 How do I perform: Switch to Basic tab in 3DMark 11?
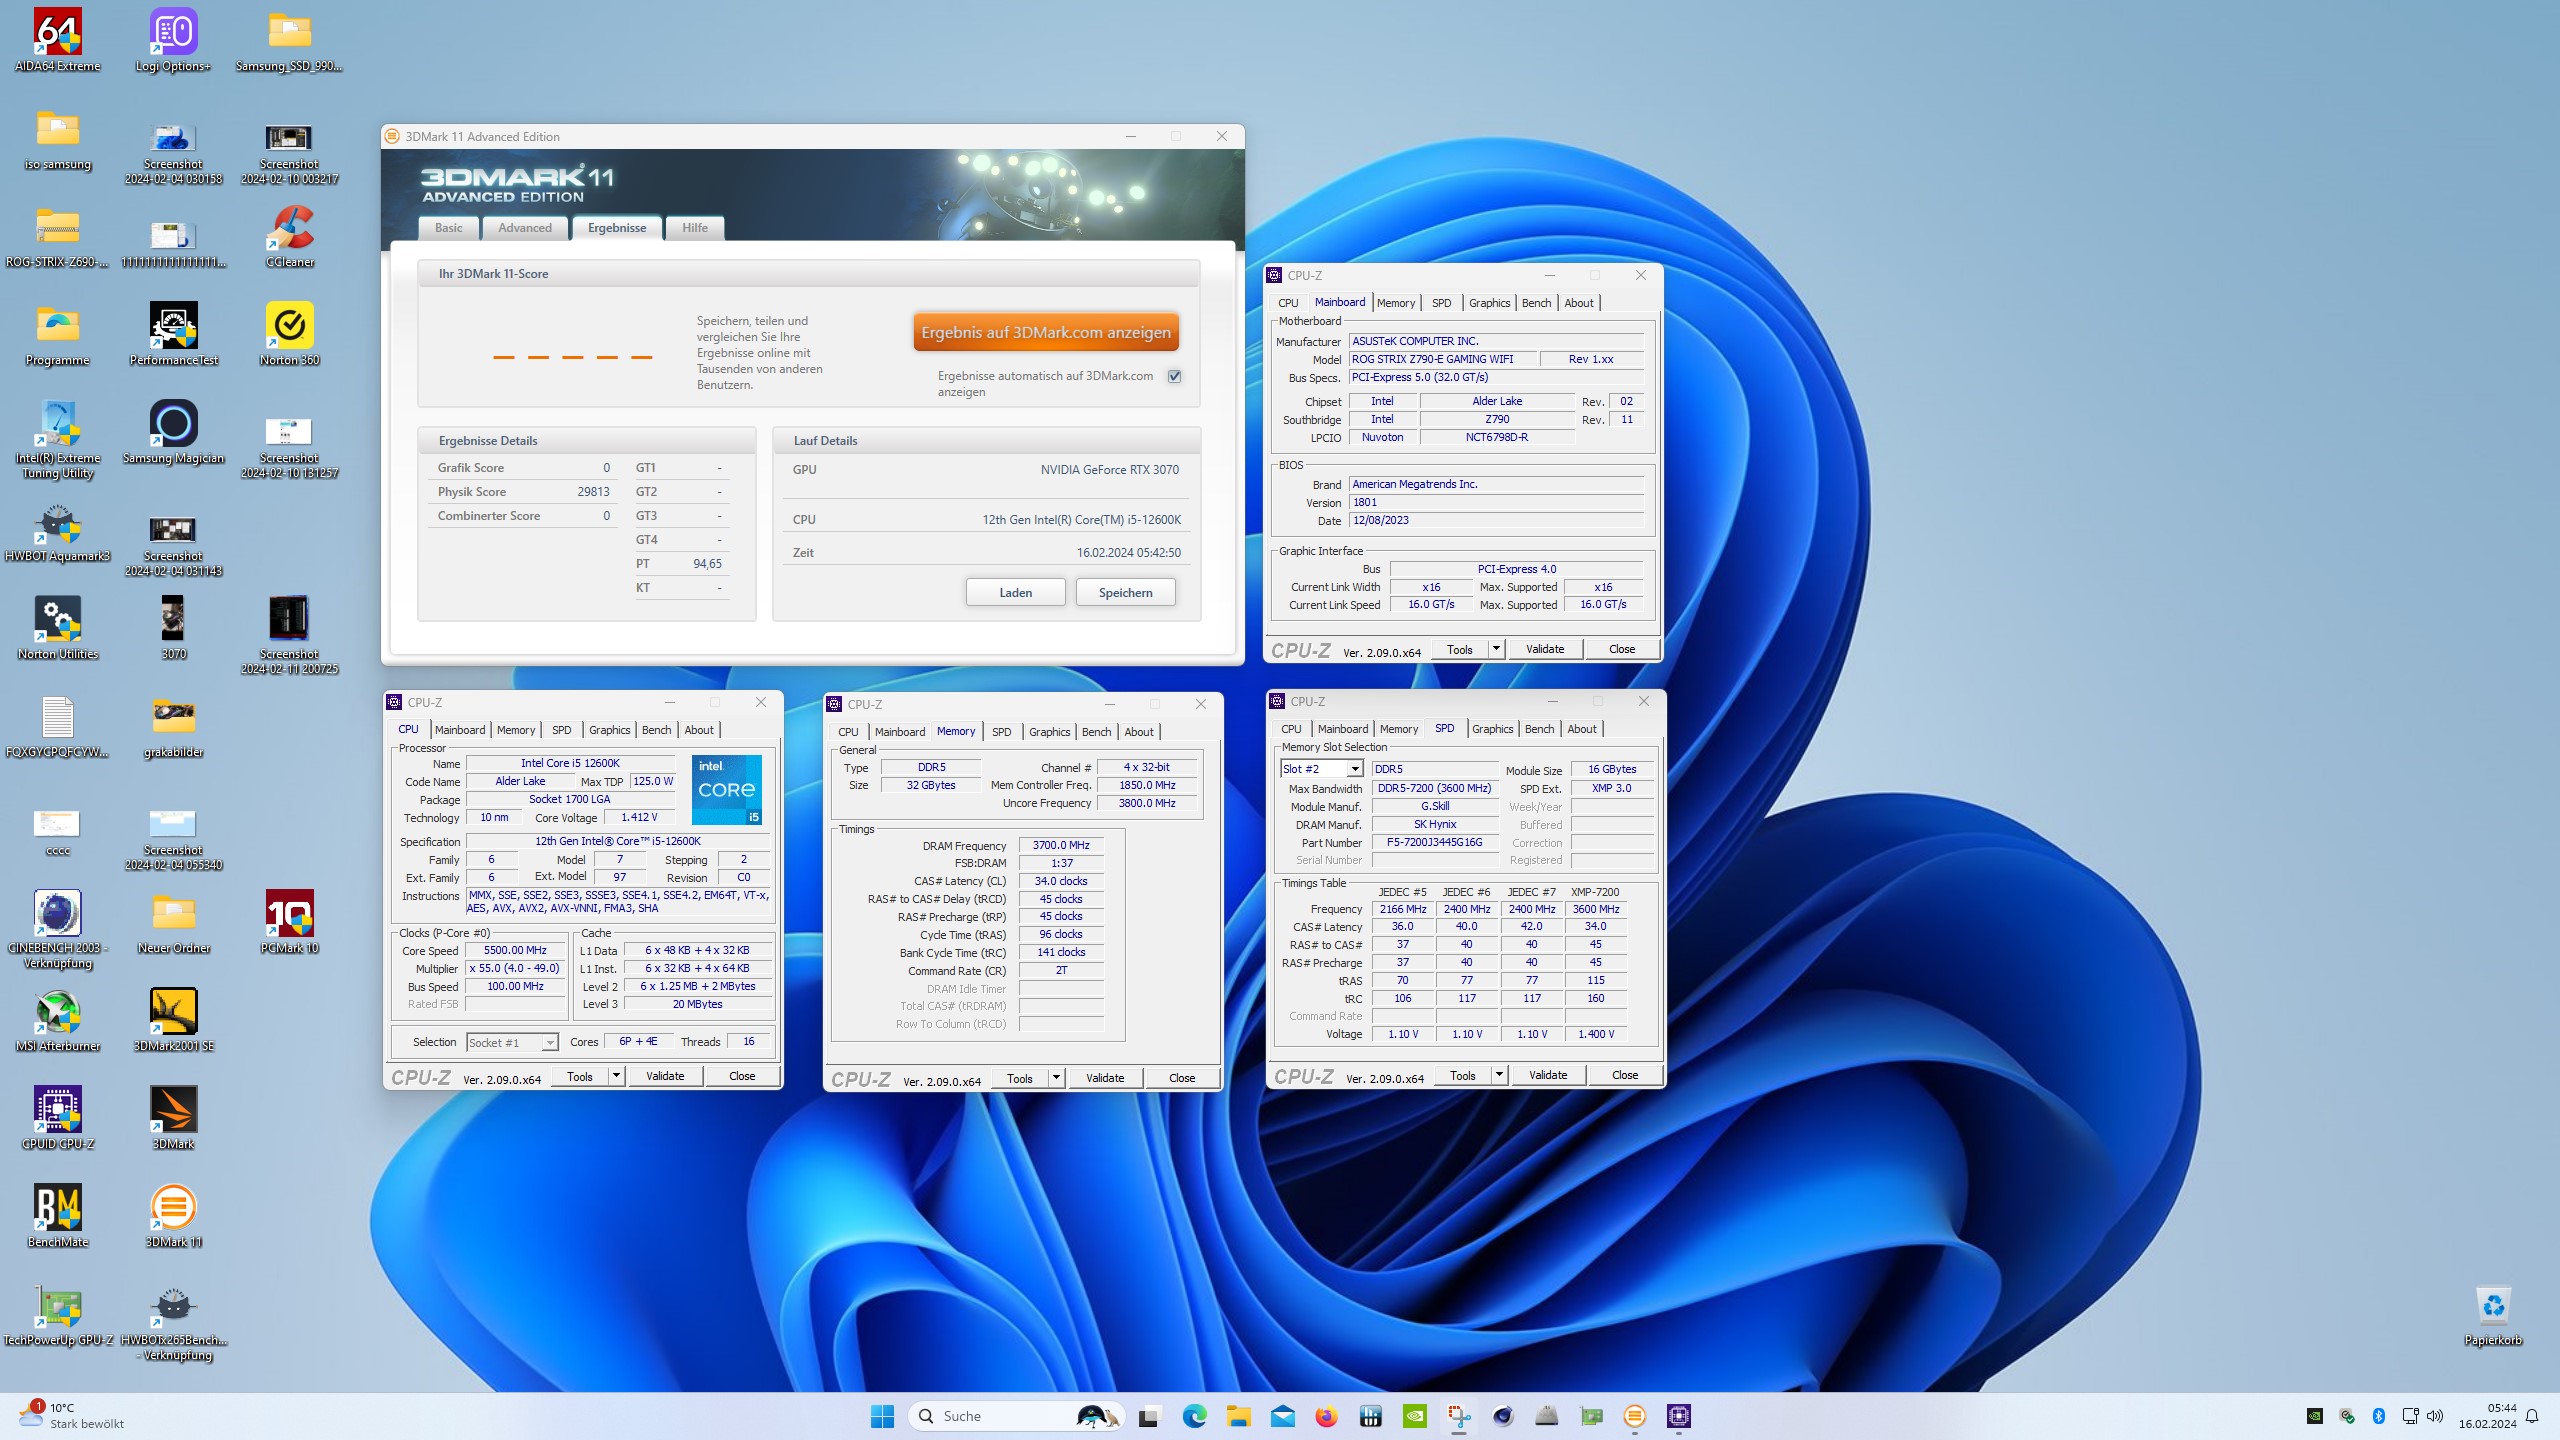click(449, 228)
